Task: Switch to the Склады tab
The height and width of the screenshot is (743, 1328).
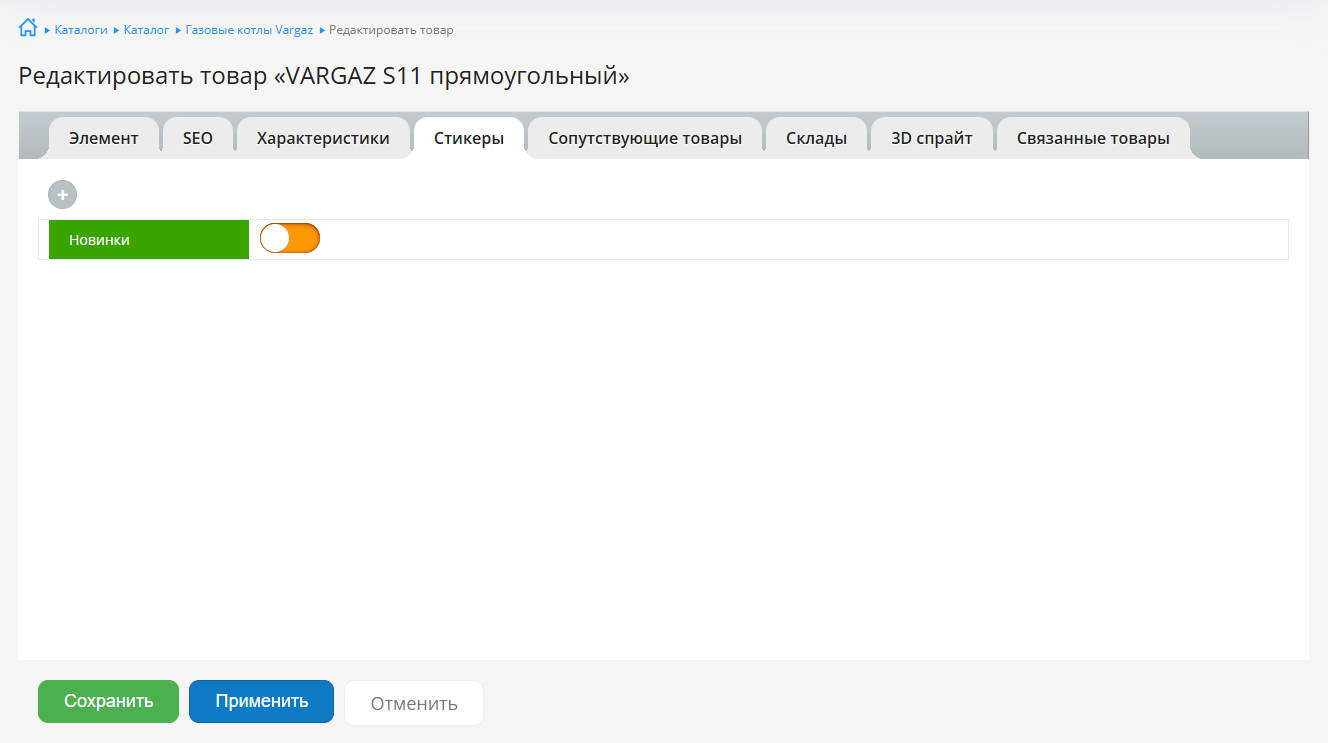Action: point(816,138)
